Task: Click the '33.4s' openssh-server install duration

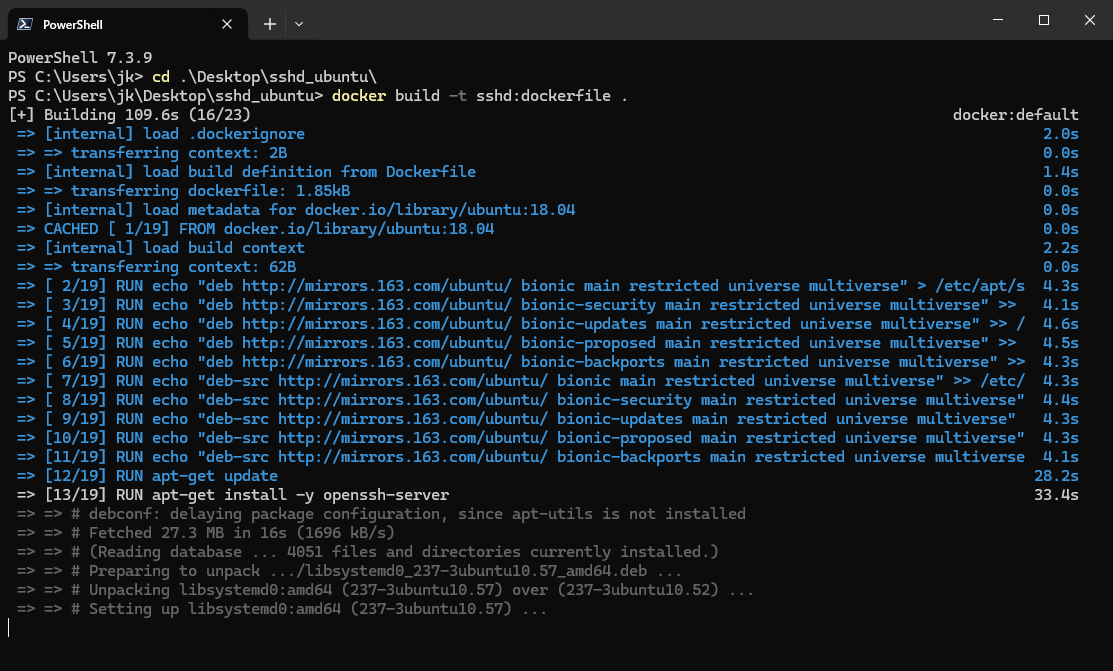Action: coord(1056,495)
